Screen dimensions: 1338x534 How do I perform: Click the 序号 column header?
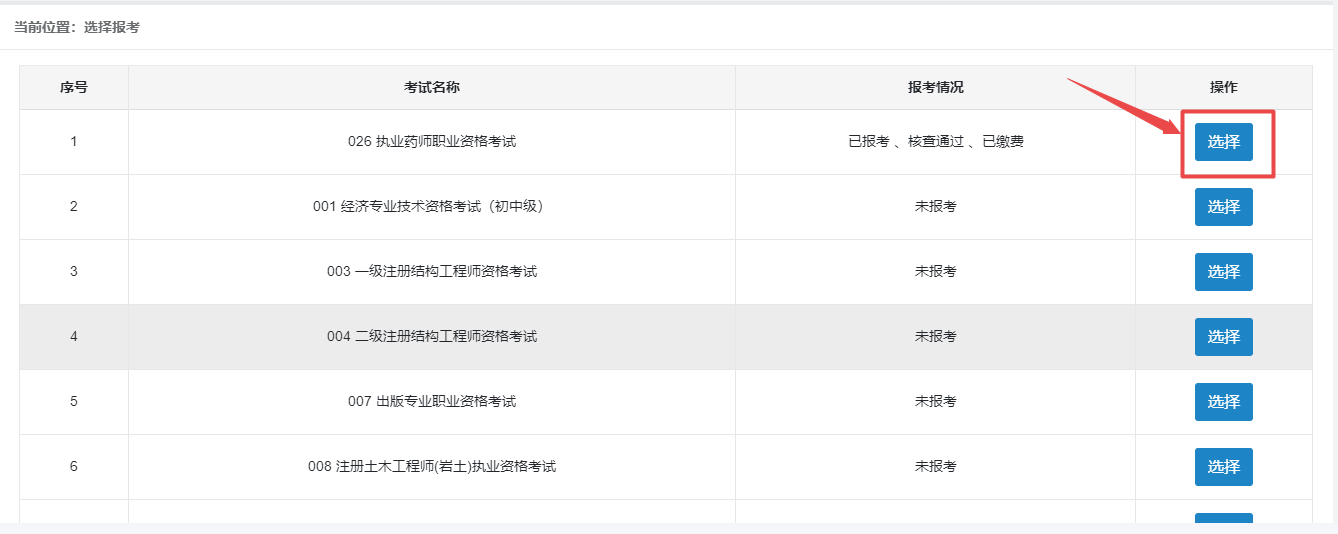73,88
